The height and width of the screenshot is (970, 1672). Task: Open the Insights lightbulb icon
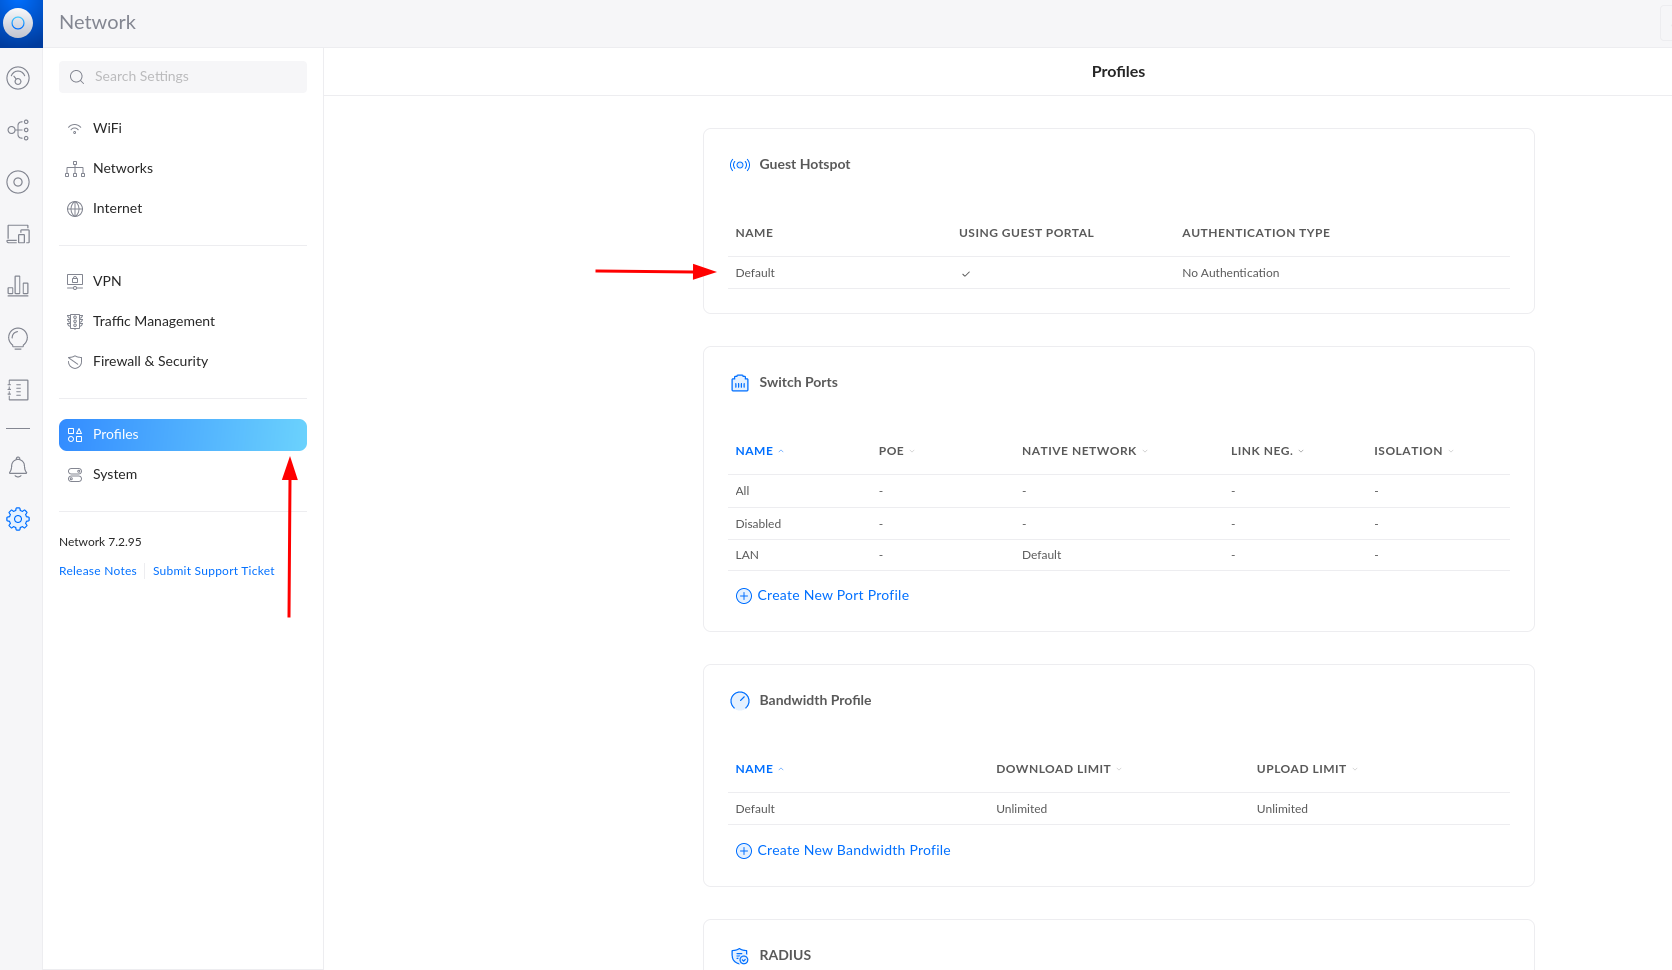(x=18, y=339)
